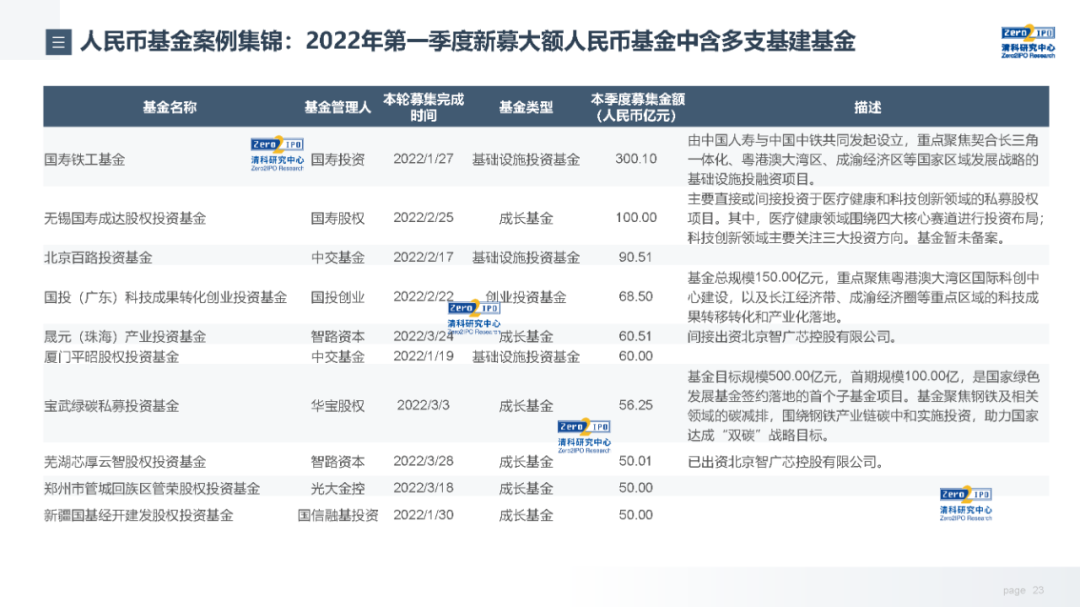Viewport: 1080px width, 607px height.
Task: Select manager cell 国投创业
Action: coord(338,298)
